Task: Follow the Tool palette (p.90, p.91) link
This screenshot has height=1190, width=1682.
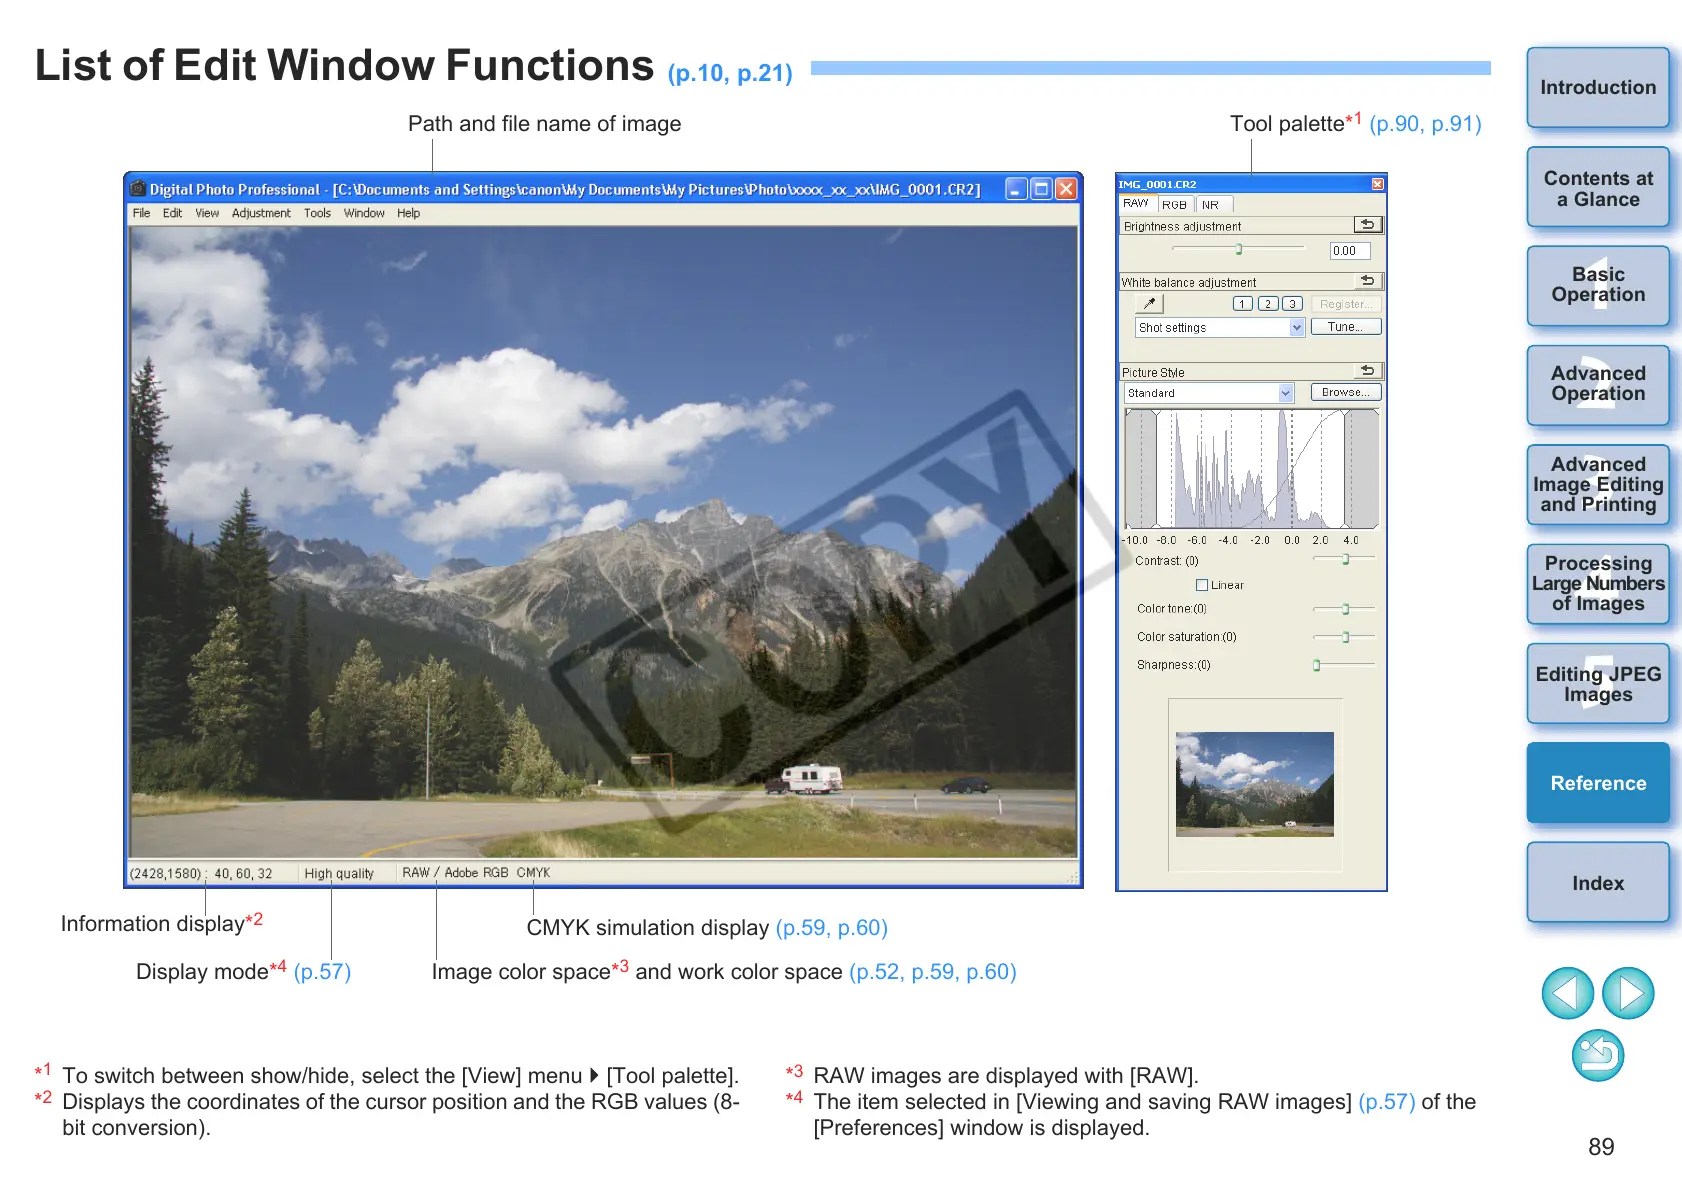Action: pos(1425,124)
